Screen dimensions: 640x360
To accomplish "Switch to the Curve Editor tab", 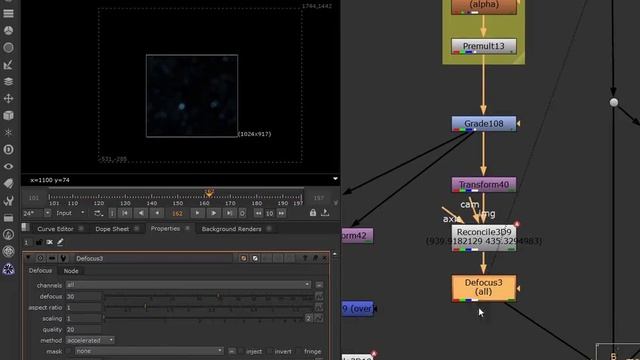I will (55, 229).
